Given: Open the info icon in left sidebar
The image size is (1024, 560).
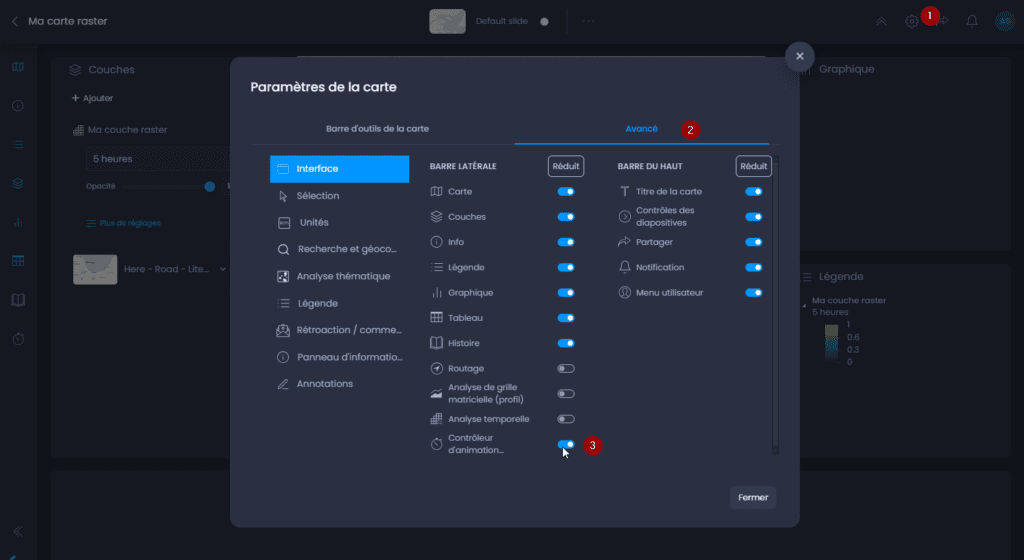Looking at the screenshot, I should point(18,106).
